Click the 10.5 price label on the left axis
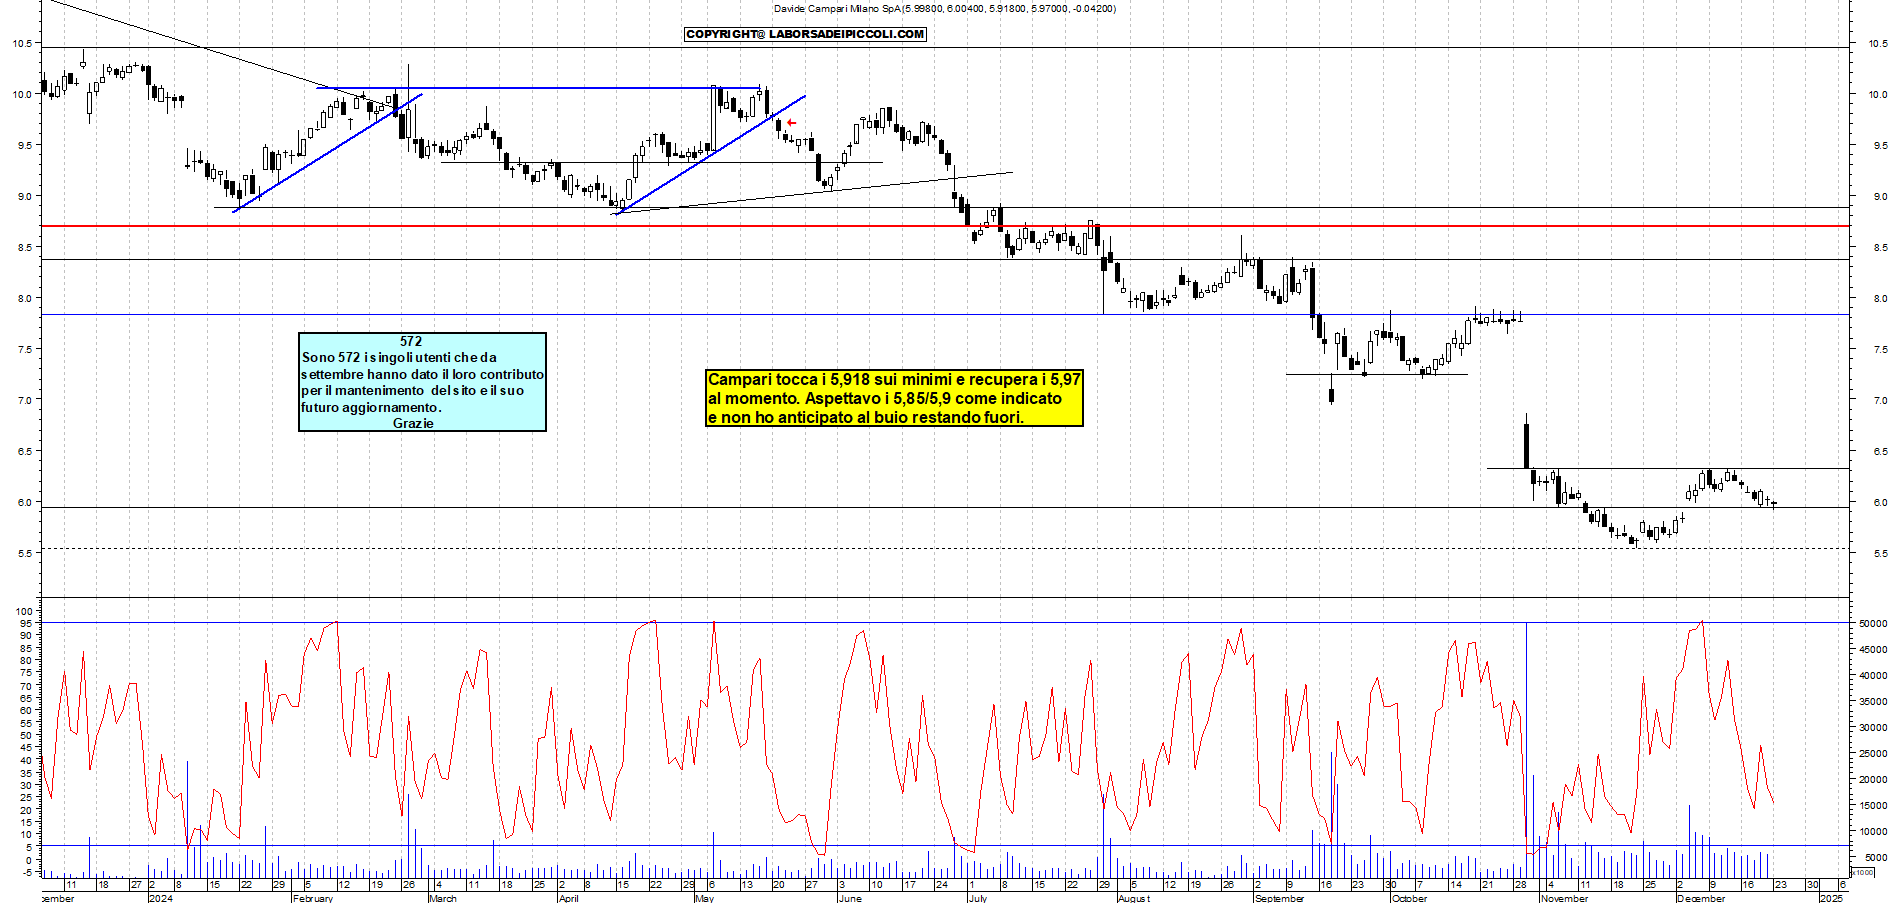This screenshot has width=1890, height=903. point(21,44)
